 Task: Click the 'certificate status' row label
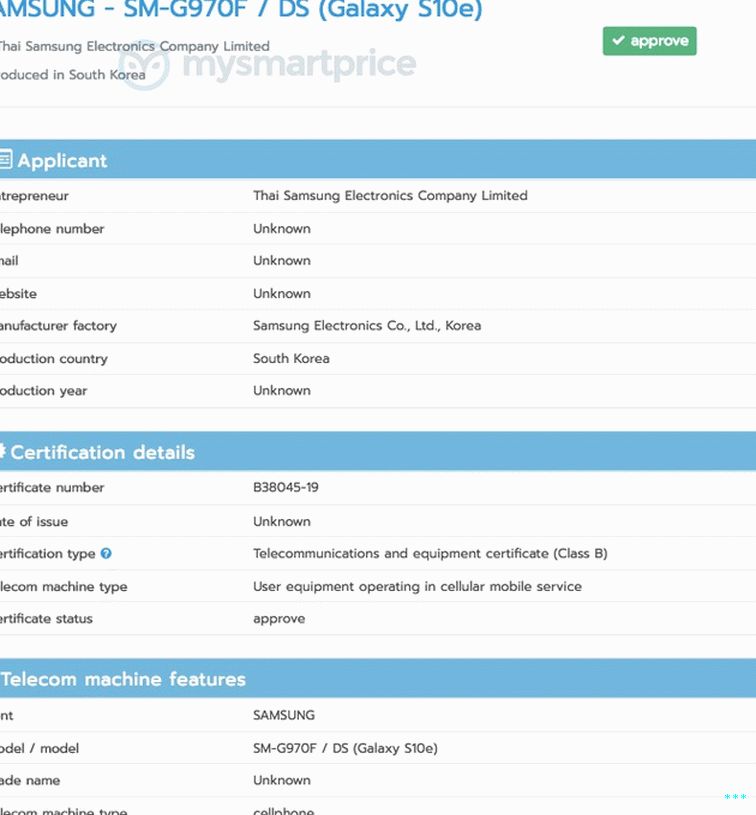46,619
